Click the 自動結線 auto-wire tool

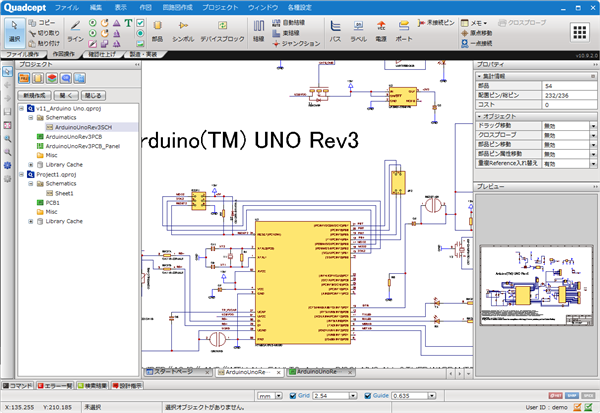click(289, 23)
